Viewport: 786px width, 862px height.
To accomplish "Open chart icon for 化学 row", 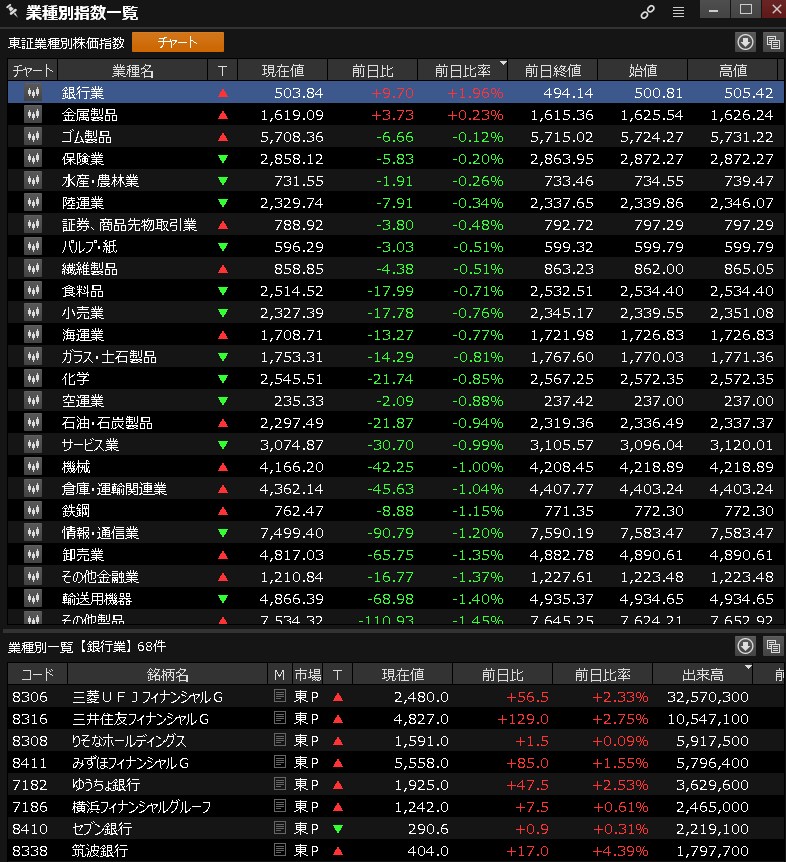I will [x=33, y=378].
